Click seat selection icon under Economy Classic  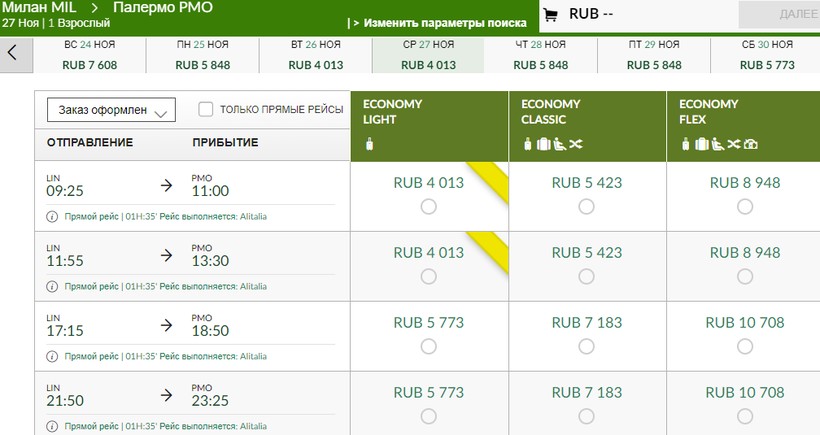[x=558, y=144]
